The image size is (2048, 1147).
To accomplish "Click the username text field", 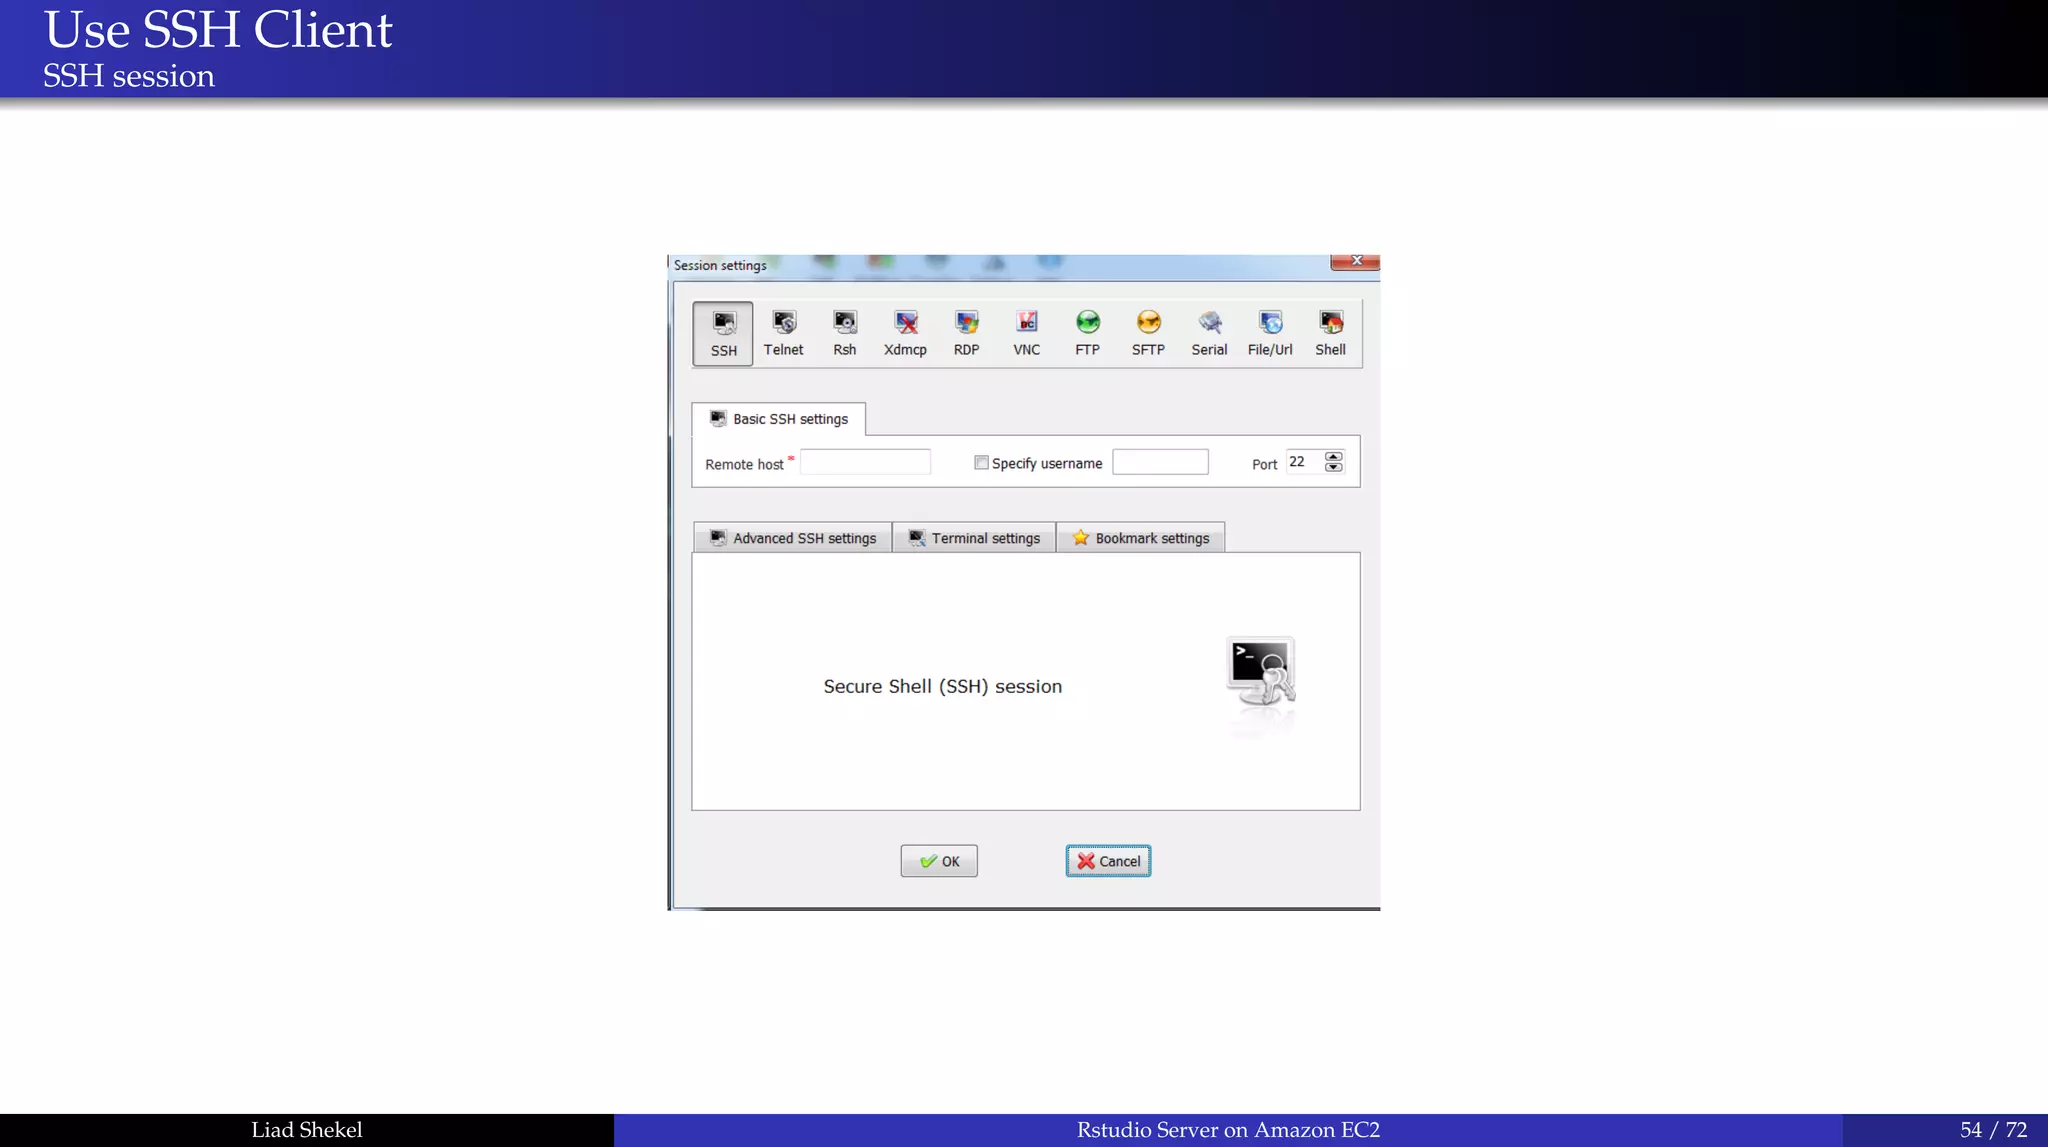I will pos(1160,462).
